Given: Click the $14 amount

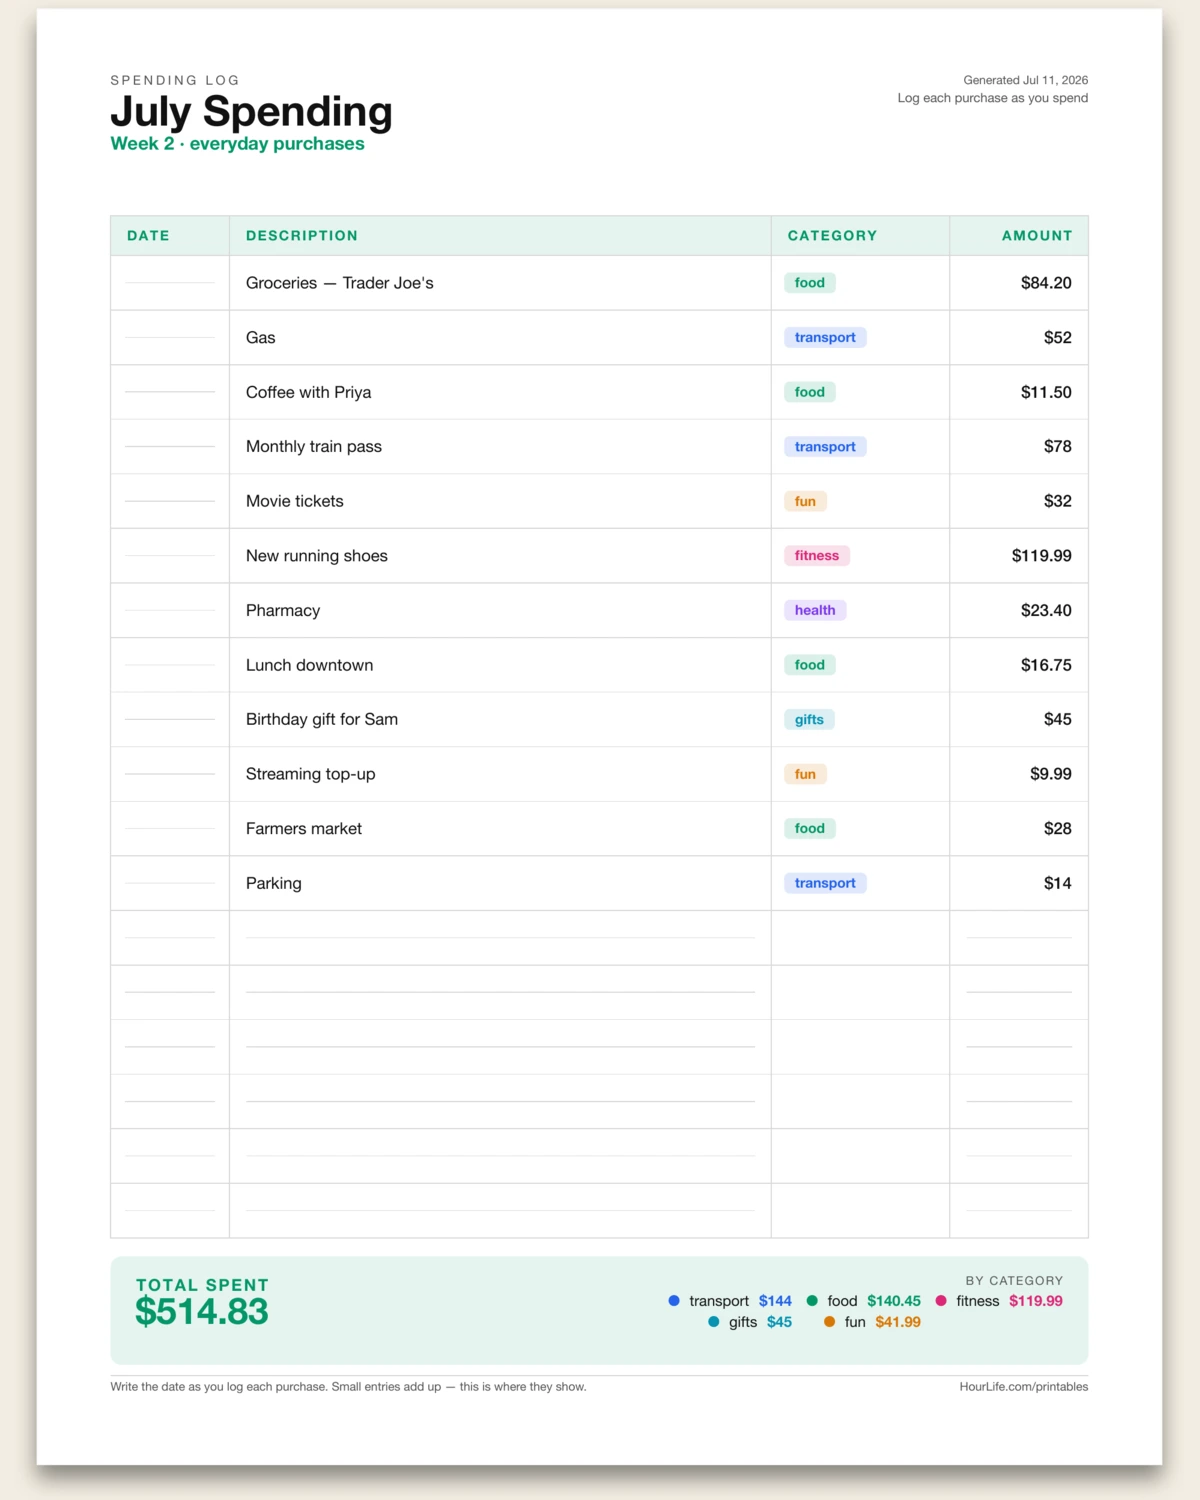Looking at the screenshot, I should pos(1058,883).
